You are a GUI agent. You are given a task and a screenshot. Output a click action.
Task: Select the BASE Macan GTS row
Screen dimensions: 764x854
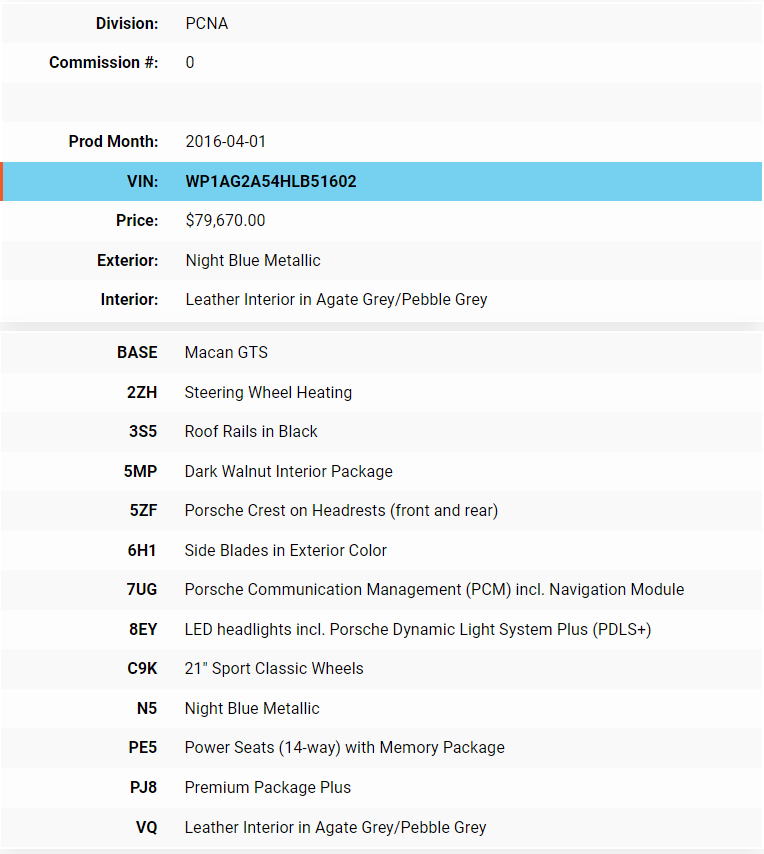[x=226, y=353]
